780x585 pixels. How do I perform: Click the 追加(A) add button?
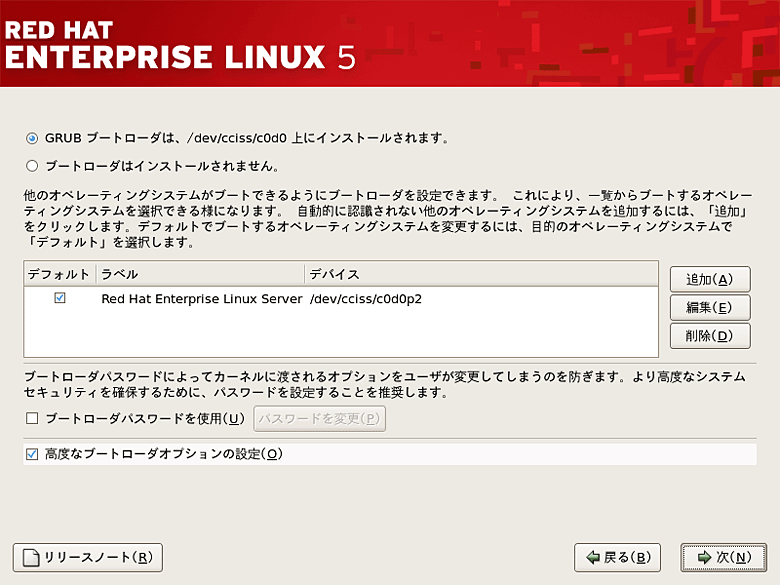[x=710, y=279]
